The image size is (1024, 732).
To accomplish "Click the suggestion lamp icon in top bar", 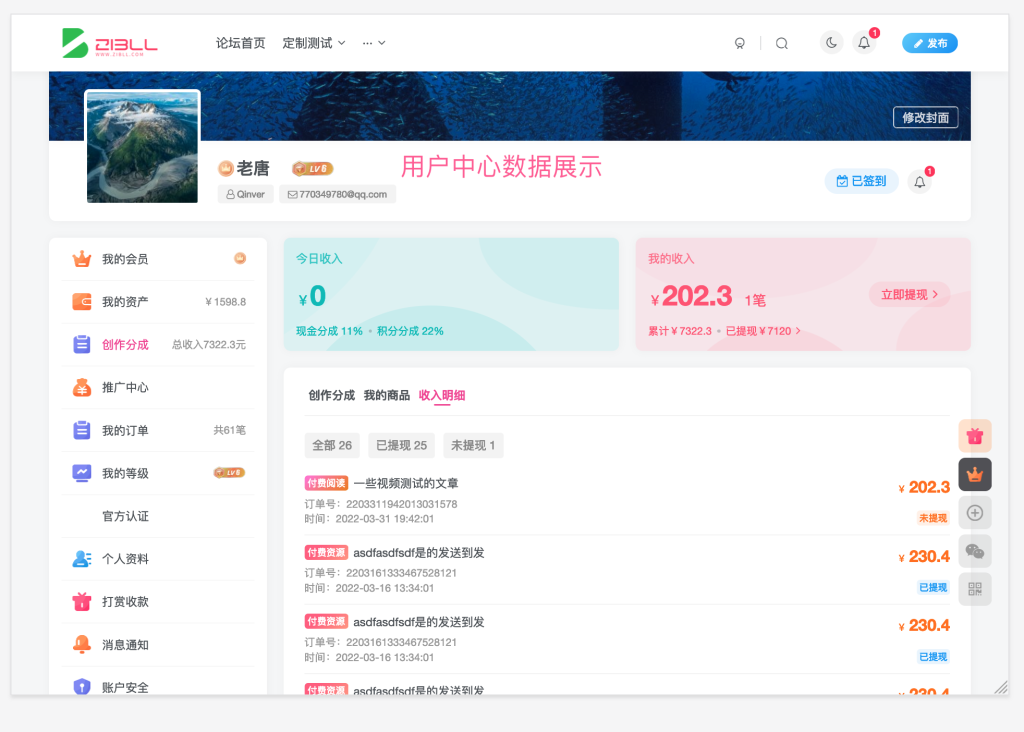I will pyautogui.click(x=740, y=43).
